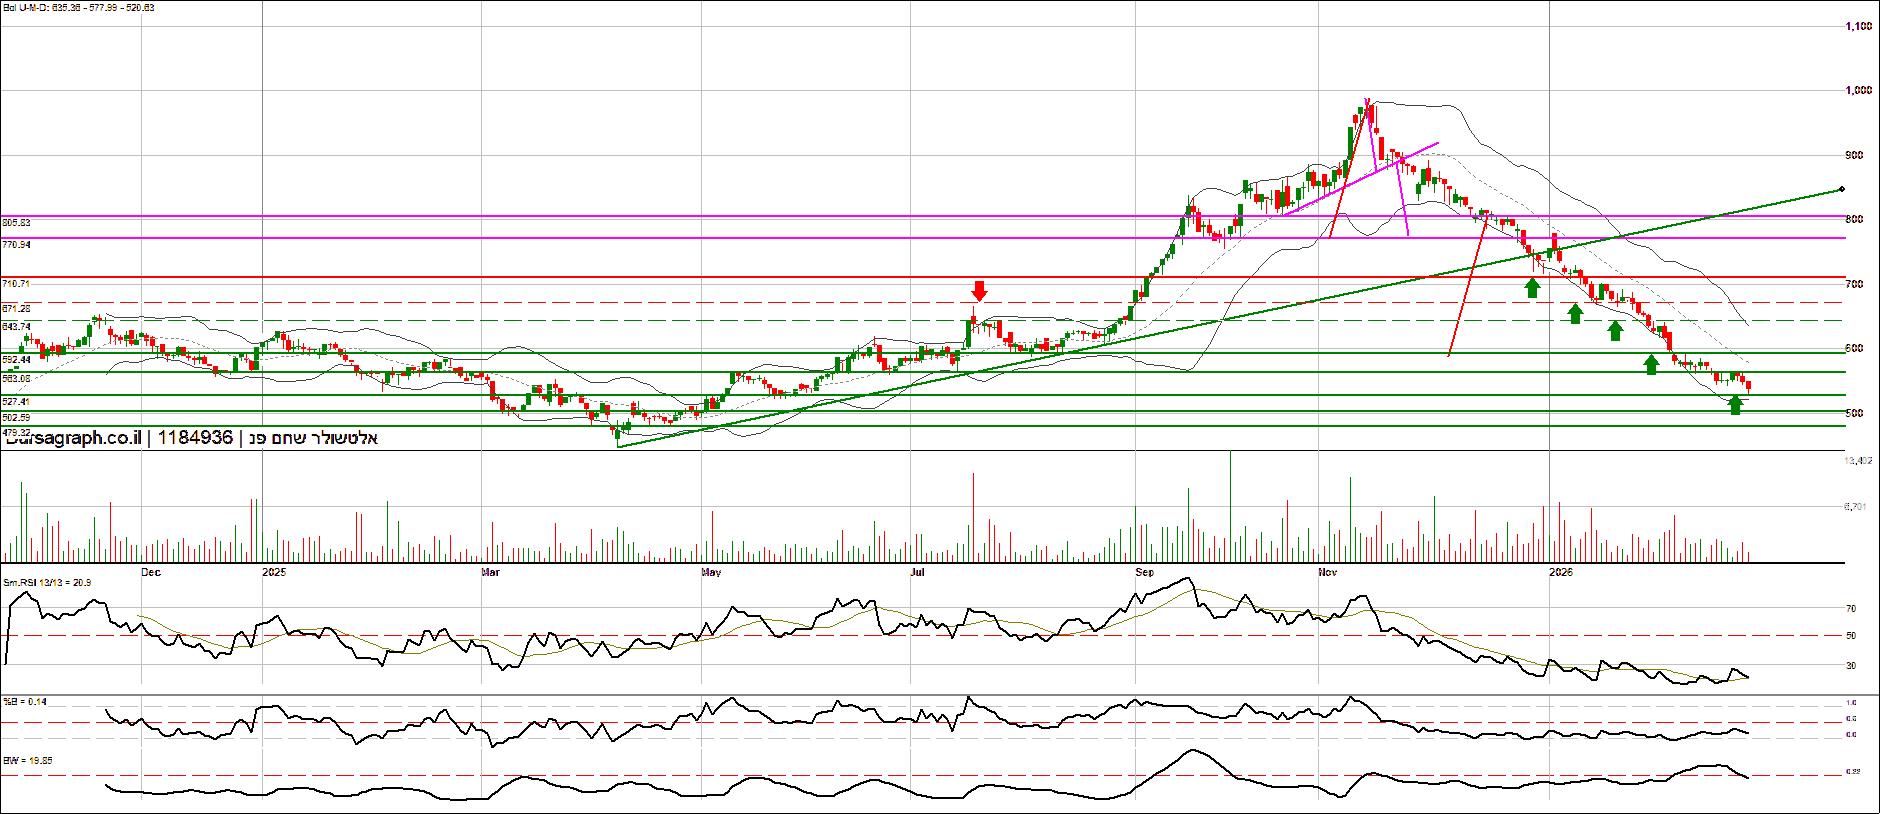
Task: Click the Sep month label on time axis
Action: [1144, 572]
